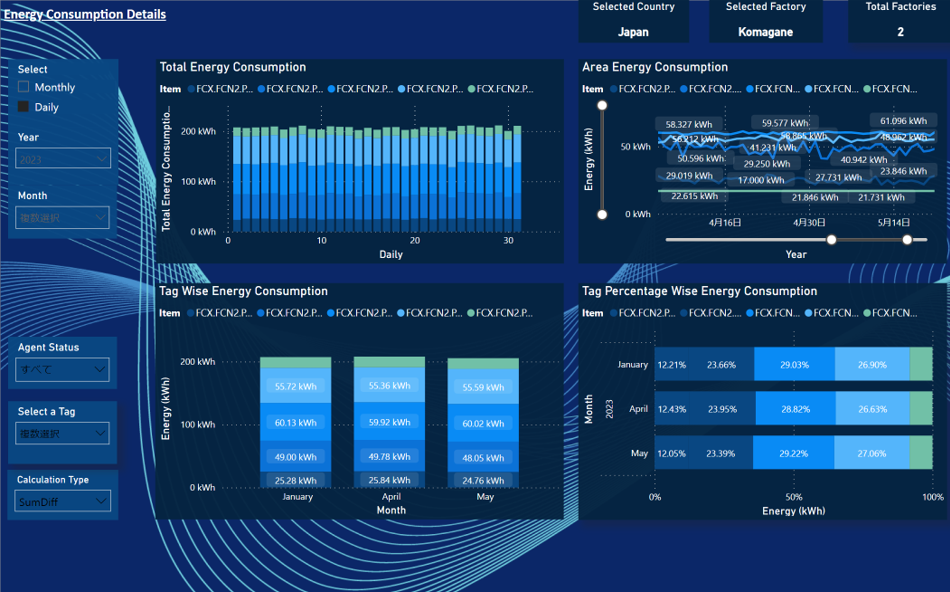Viewport: 950px width, 592px height.
Task: Open the Year dropdown showing 2023
Action: [x=62, y=158]
